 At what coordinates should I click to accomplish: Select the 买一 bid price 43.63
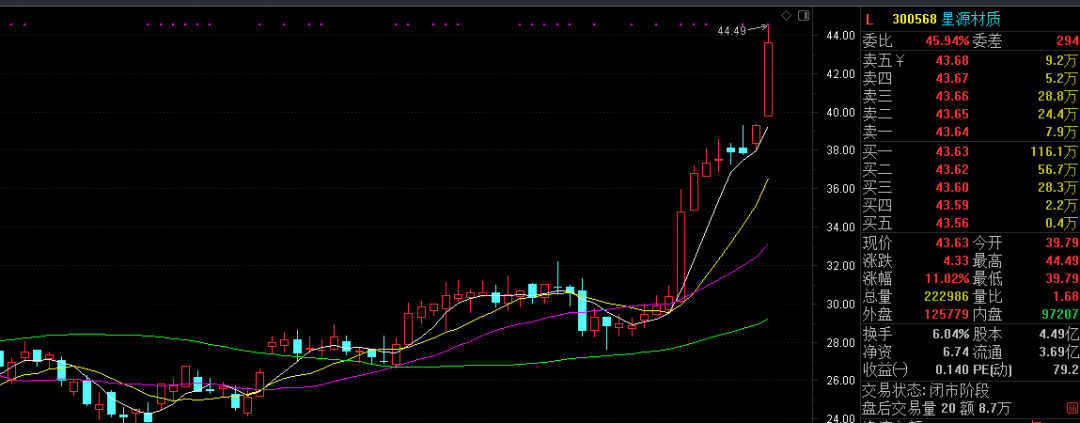[x=951, y=151]
